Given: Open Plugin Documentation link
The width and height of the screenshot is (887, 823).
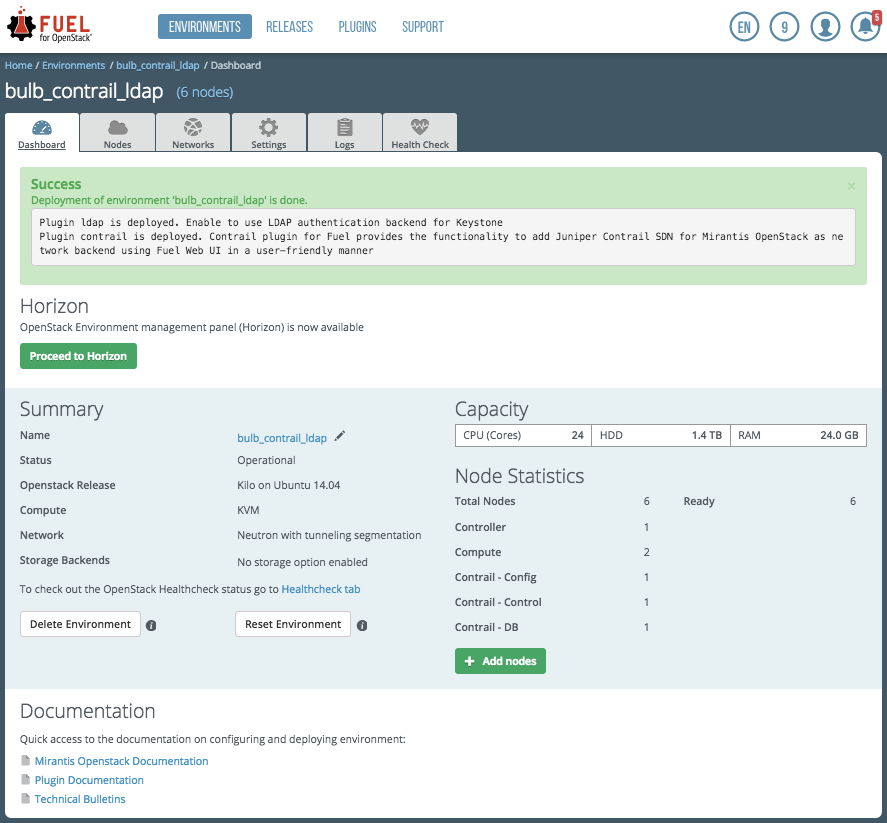Looking at the screenshot, I should click(89, 780).
